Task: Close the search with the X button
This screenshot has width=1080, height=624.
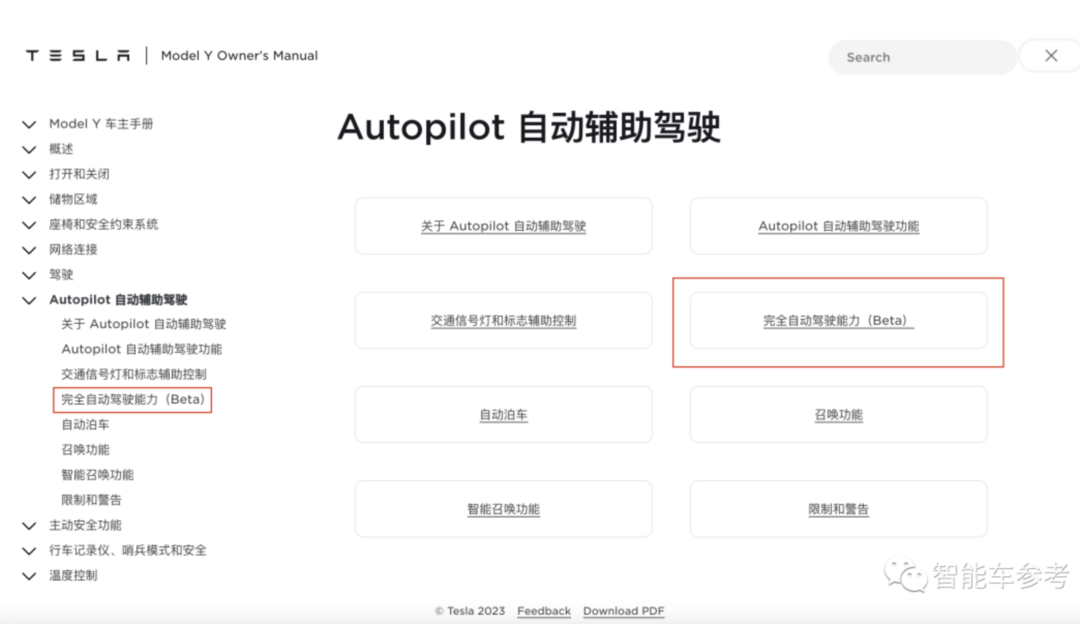Action: [1050, 56]
